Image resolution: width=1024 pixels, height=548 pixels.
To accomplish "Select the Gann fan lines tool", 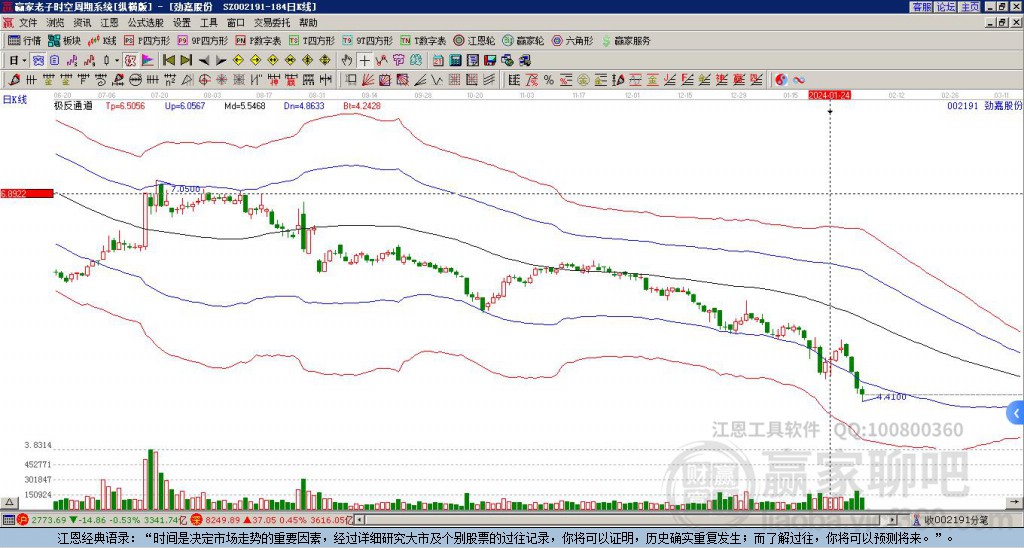I will (x=368, y=80).
